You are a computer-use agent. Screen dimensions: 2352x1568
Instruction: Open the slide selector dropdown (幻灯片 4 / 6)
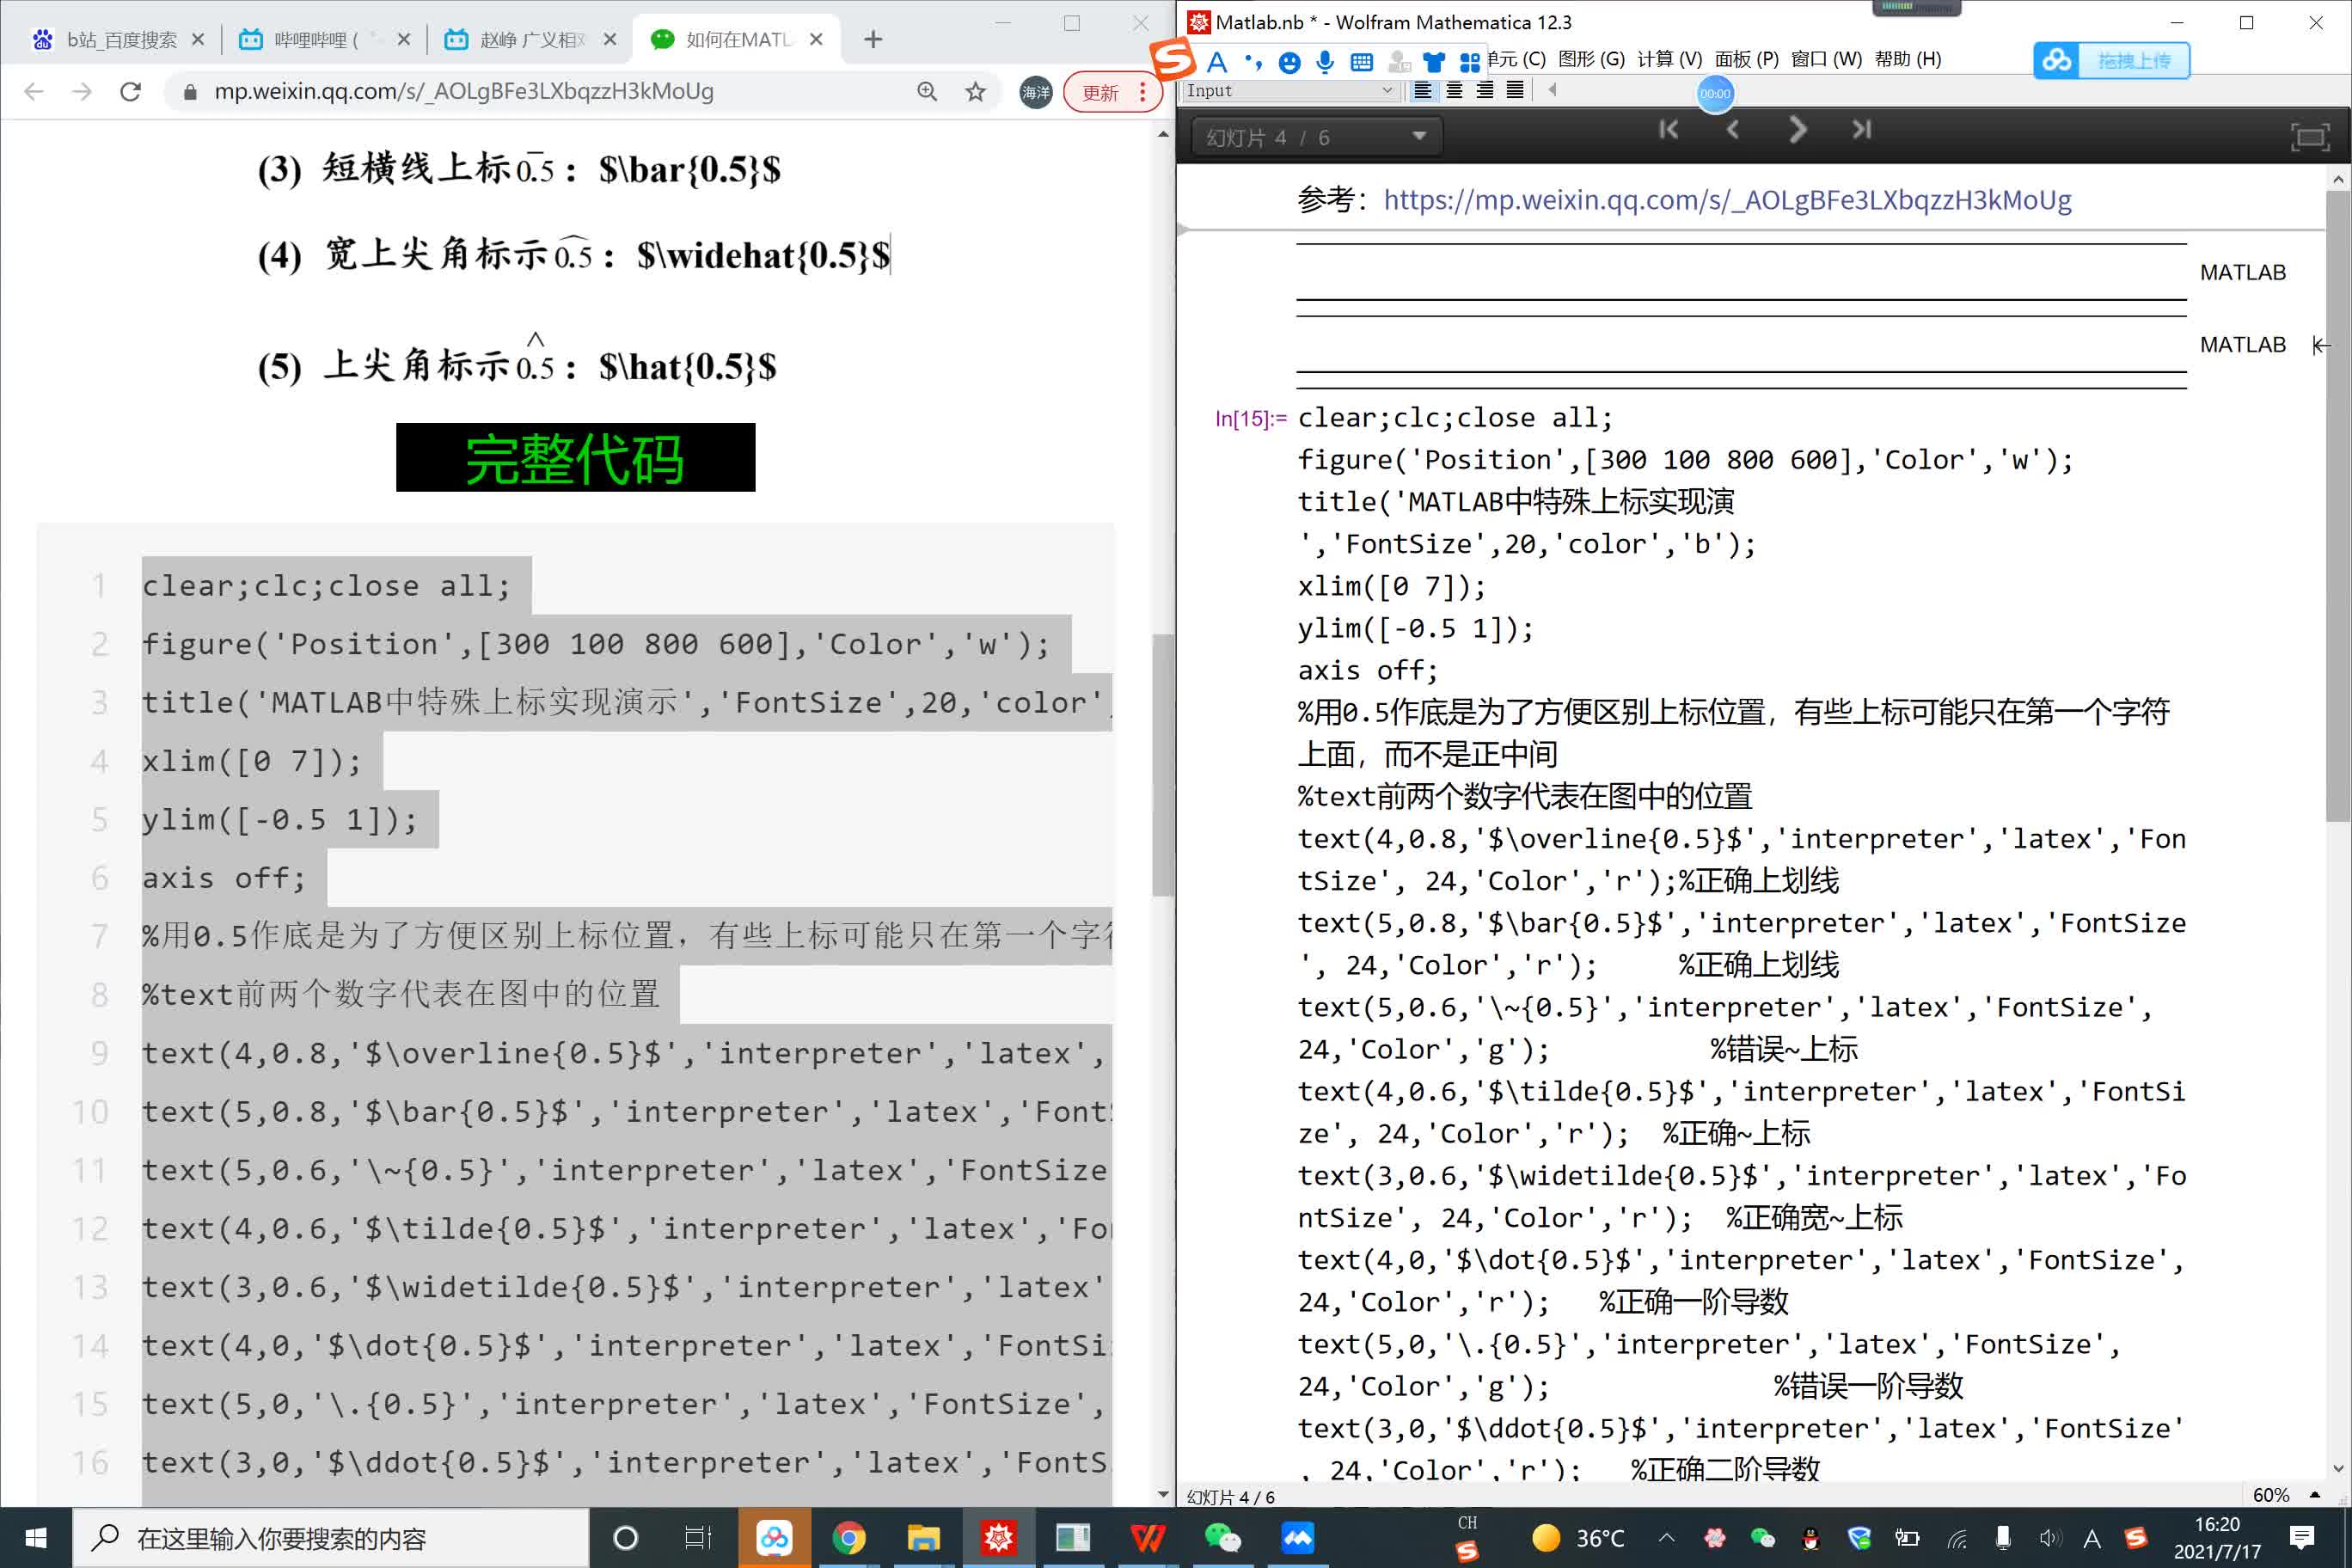[x=1316, y=137]
